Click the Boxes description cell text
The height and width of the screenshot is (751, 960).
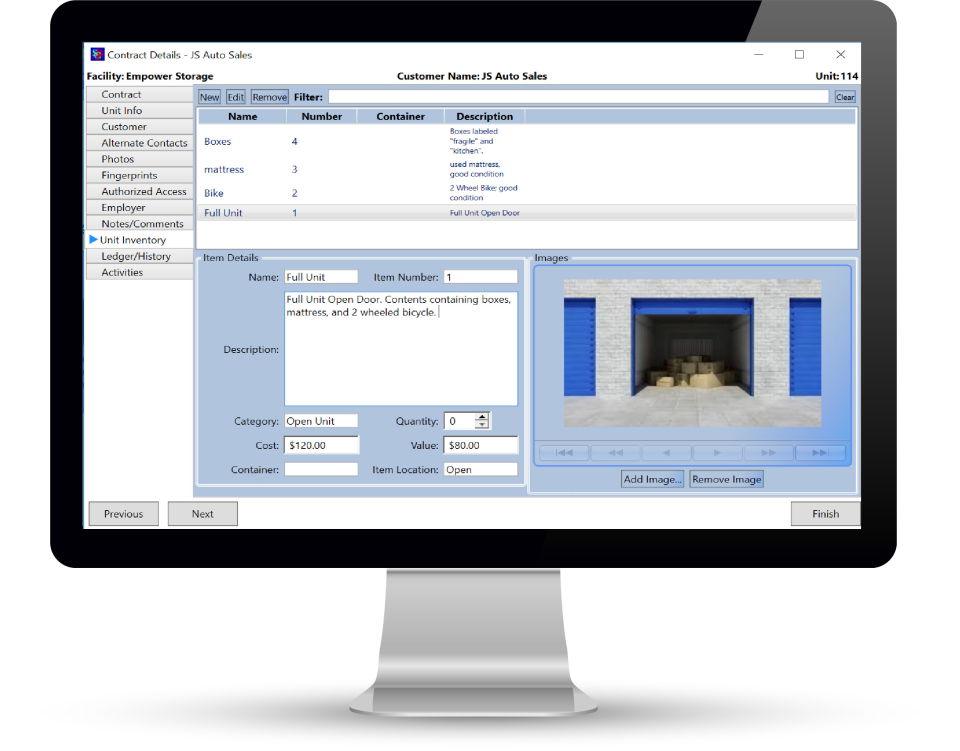473,141
